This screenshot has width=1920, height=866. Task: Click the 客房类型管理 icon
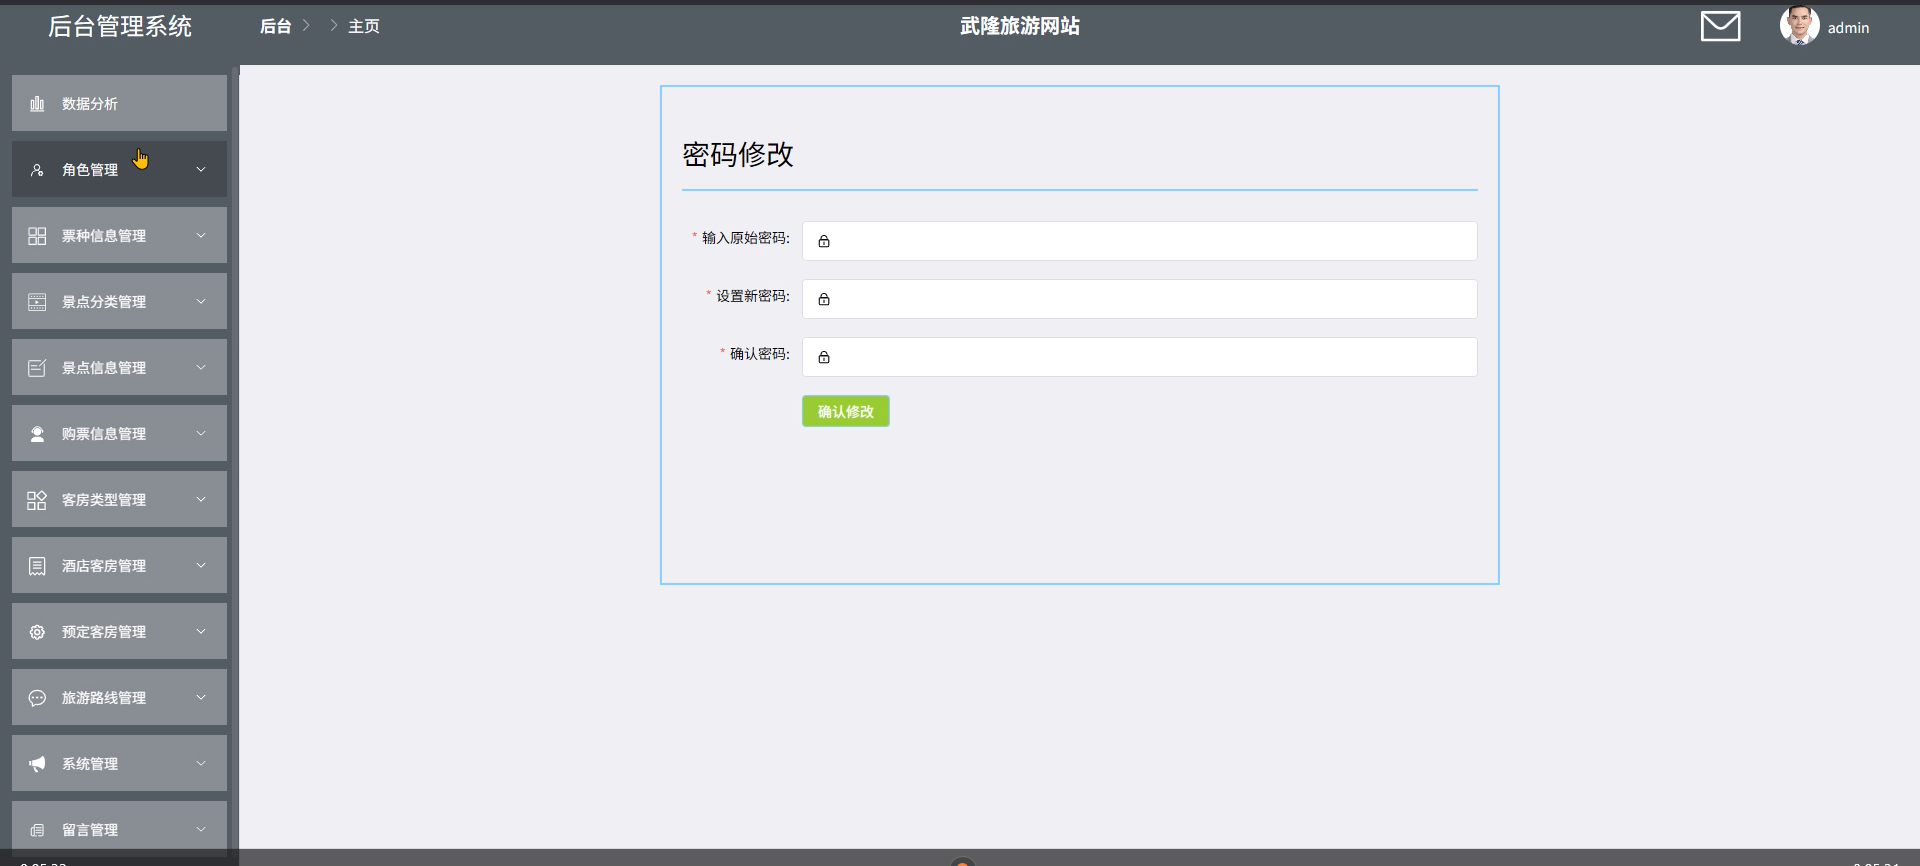[x=37, y=500]
